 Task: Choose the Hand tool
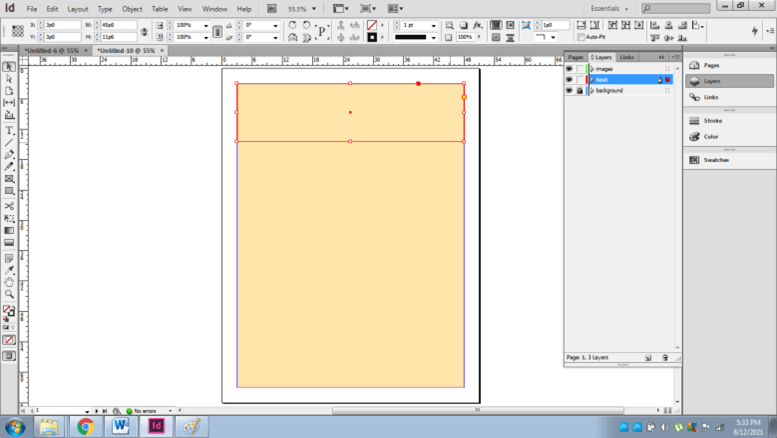(x=10, y=282)
